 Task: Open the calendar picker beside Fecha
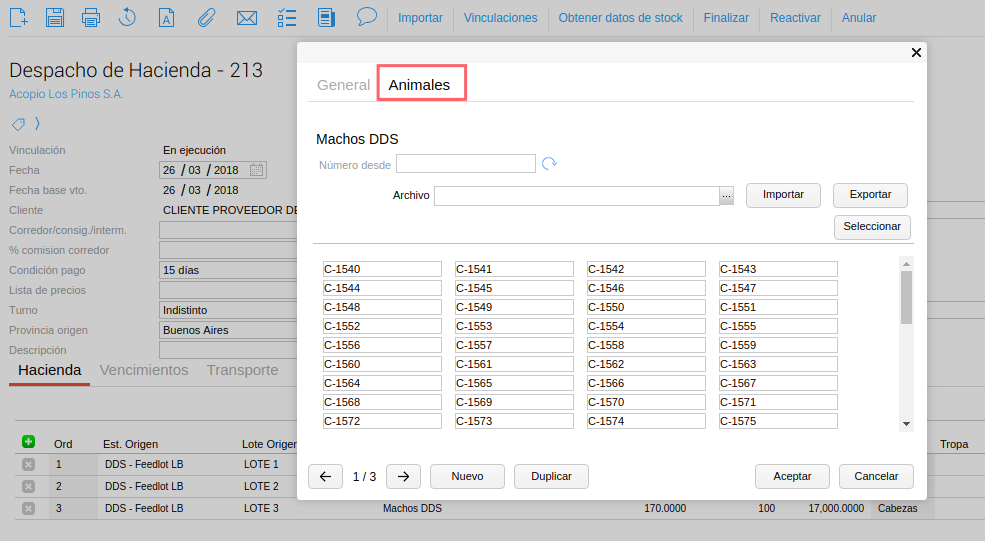click(257, 170)
